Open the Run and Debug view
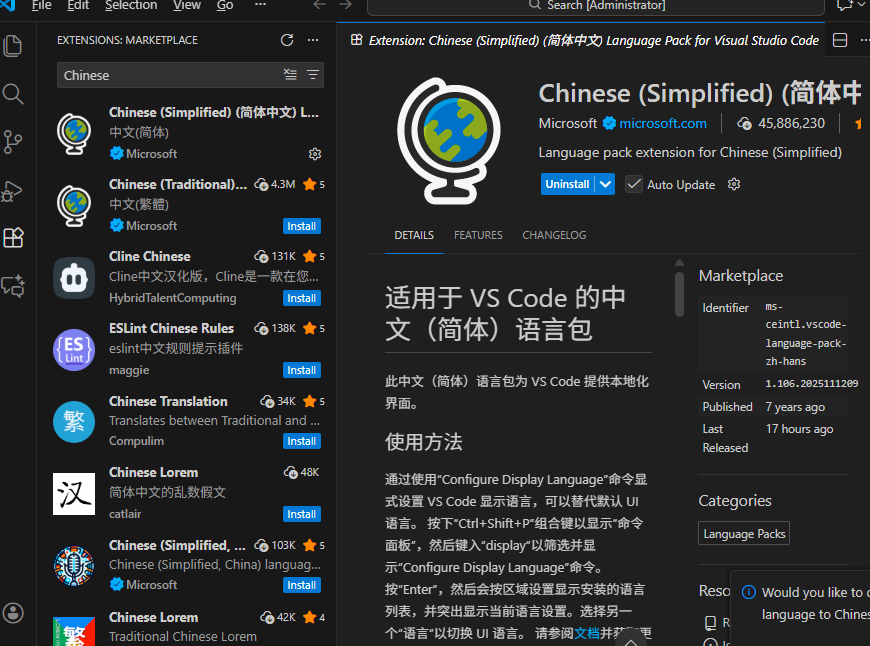Image resolution: width=870 pixels, height=646 pixels. (x=13, y=191)
